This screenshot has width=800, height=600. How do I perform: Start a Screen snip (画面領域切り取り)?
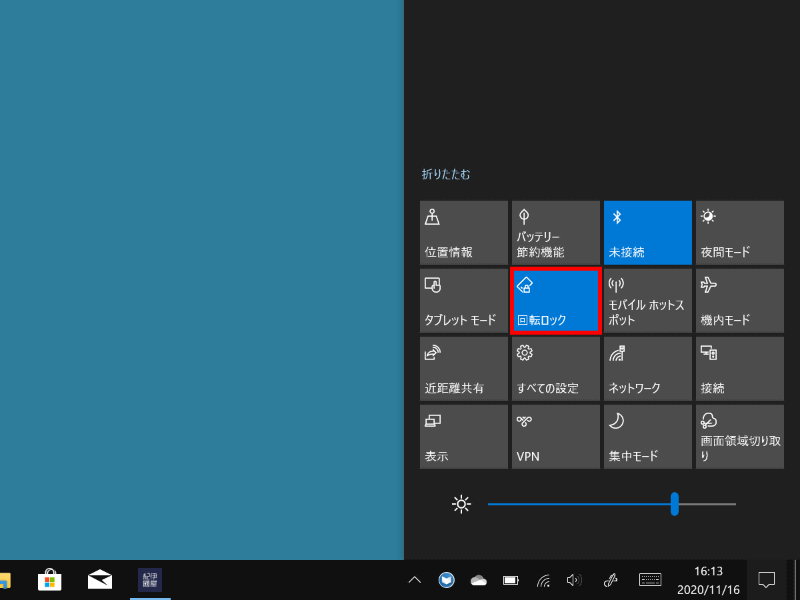(x=739, y=436)
